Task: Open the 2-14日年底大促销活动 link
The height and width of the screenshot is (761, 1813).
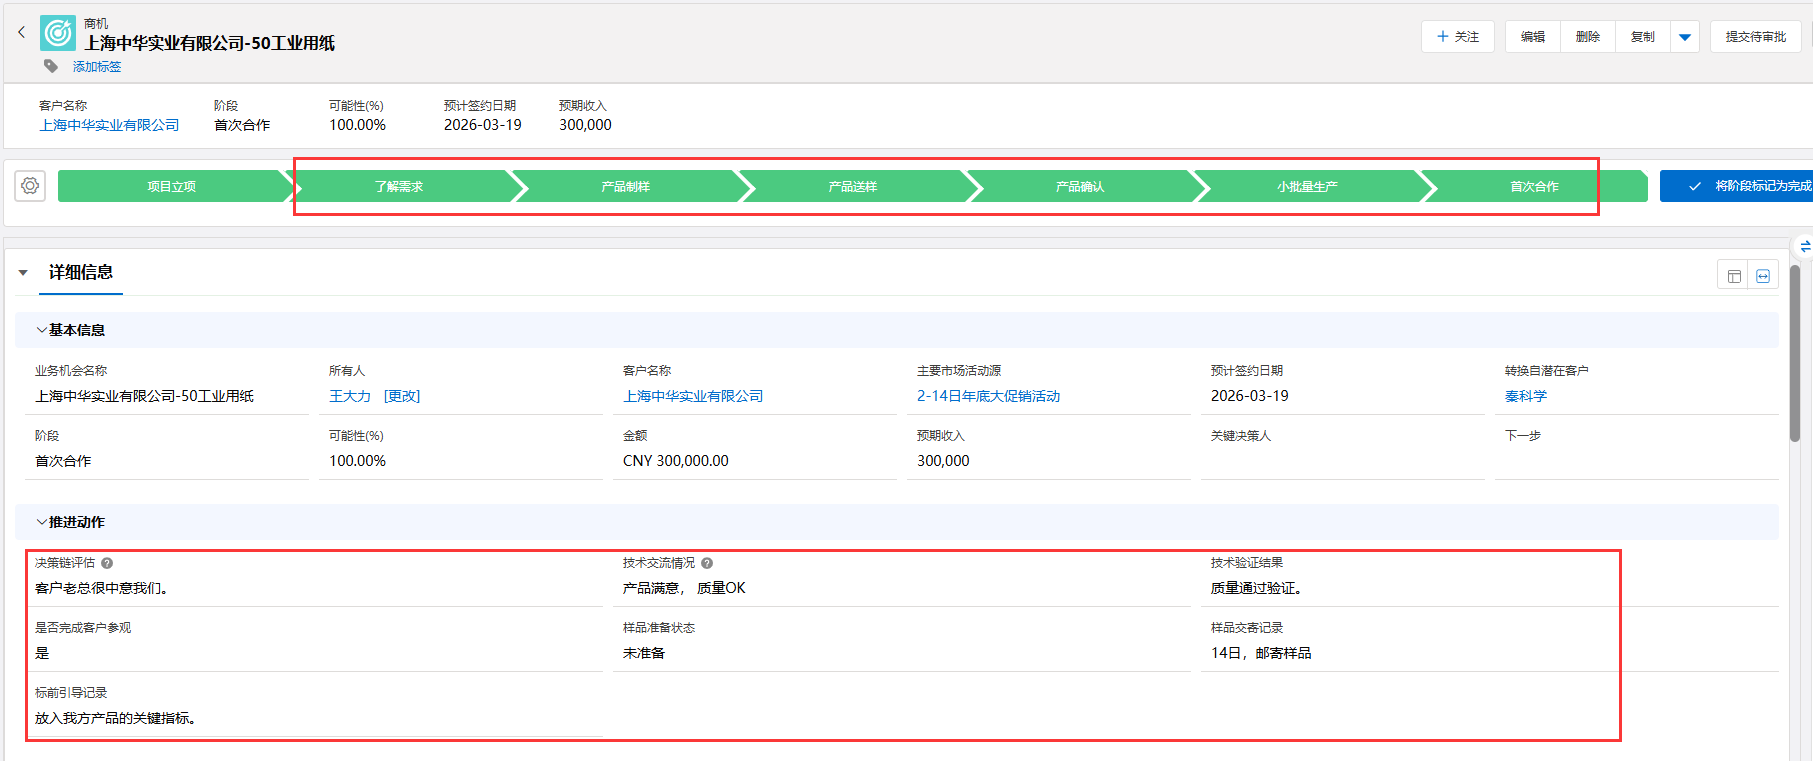Action: tap(988, 396)
